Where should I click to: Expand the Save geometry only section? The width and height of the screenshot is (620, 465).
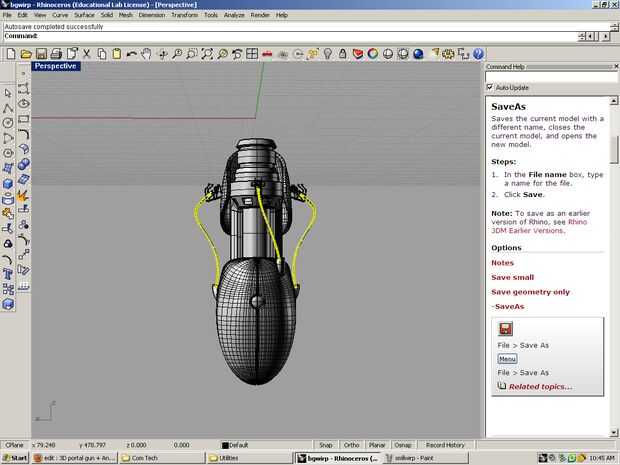click(530, 292)
